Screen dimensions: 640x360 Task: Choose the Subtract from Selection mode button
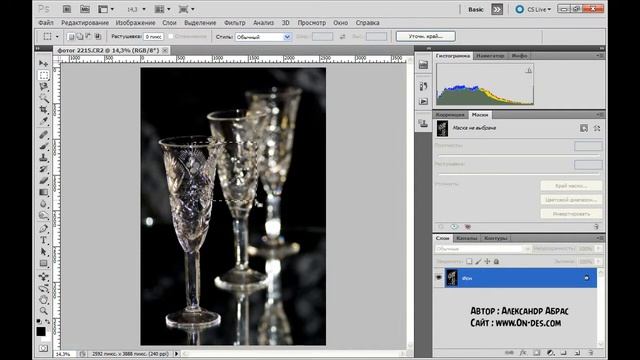(89, 37)
